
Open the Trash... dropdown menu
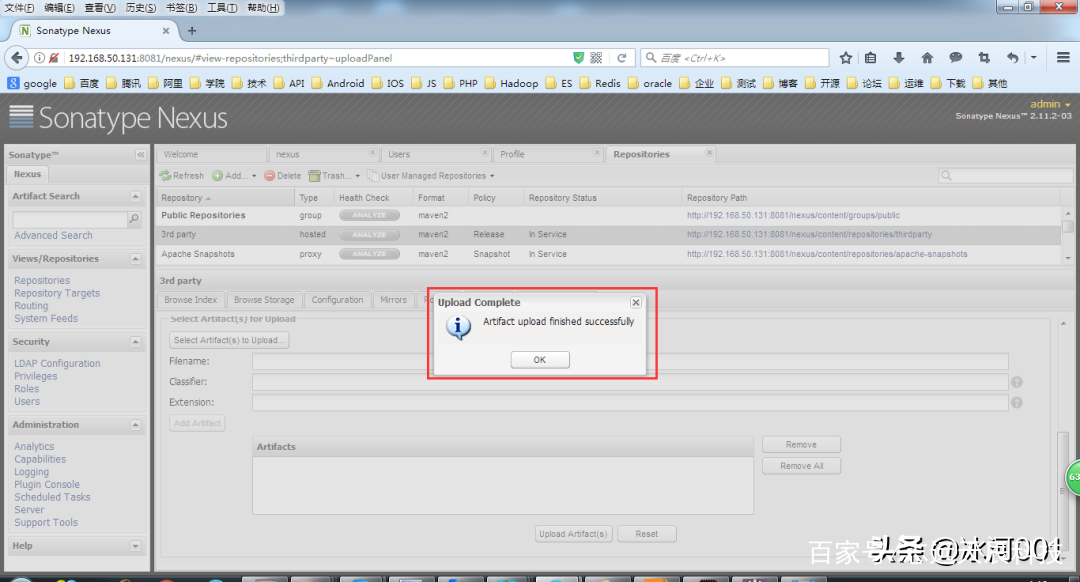[x=335, y=176]
